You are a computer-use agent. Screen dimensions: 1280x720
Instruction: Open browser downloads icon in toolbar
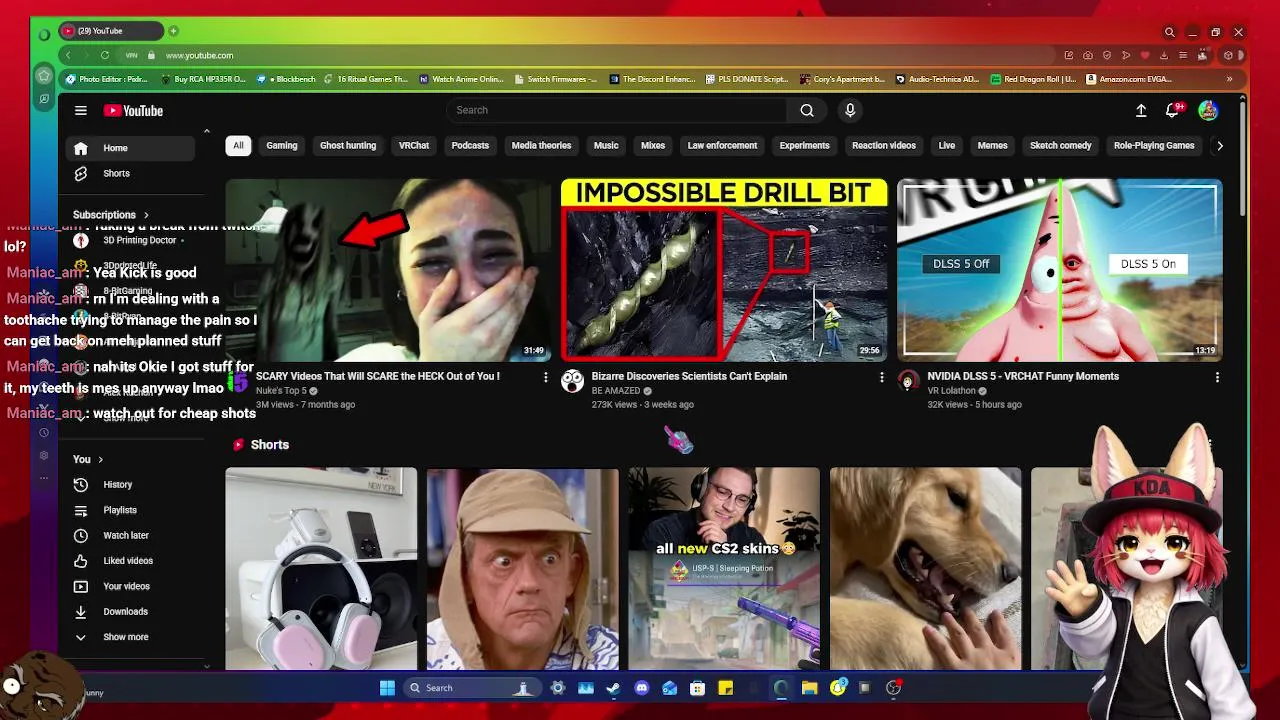point(1164,55)
